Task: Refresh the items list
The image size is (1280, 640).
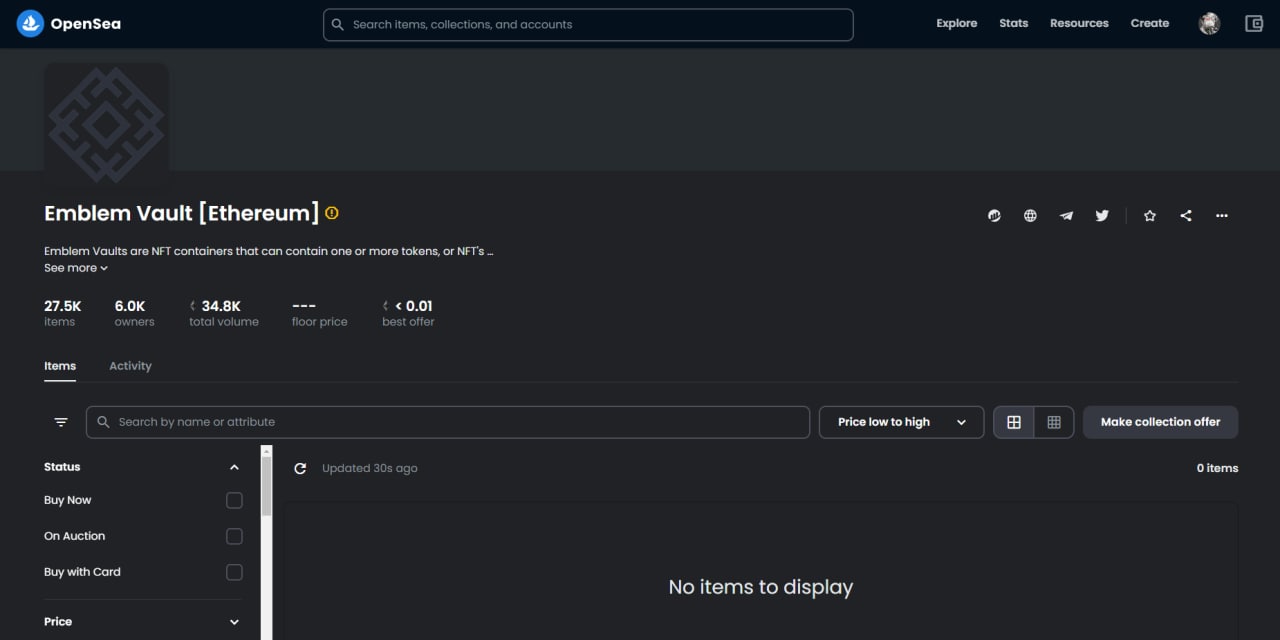Action: click(x=300, y=468)
